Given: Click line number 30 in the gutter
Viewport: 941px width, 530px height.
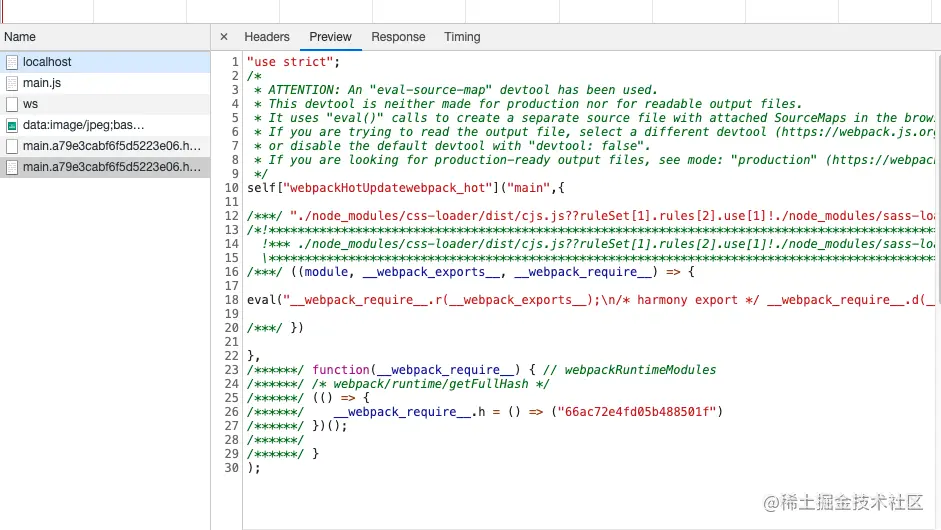Looking at the screenshot, I should [x=232, y=468].
